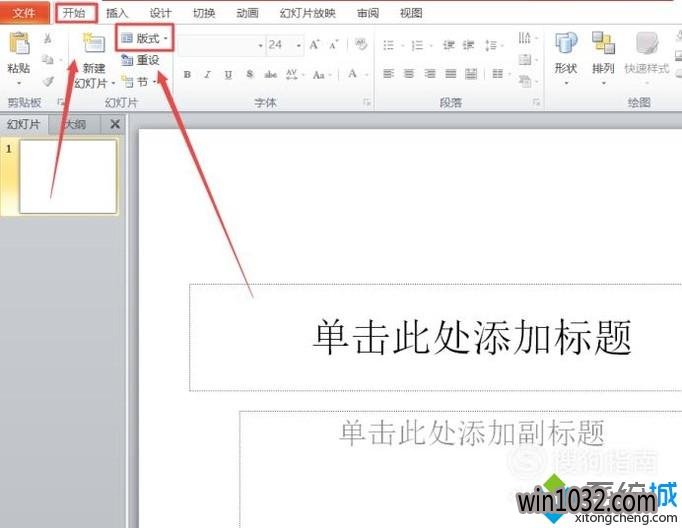Click the New Slide (新建幻灯片) icon

94,45
